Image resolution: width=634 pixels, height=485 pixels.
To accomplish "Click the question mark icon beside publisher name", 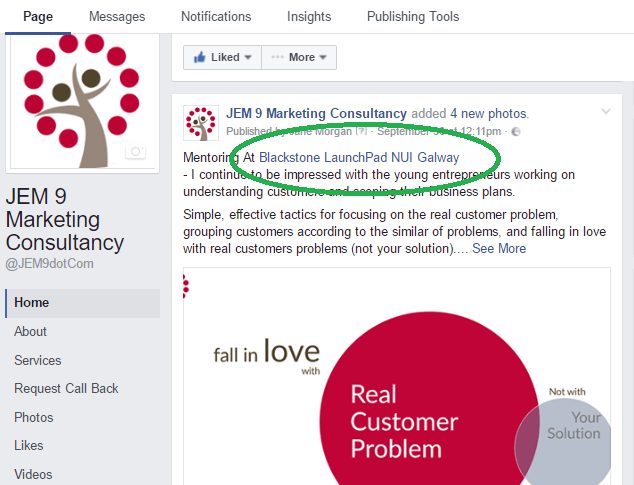I will click(361, 131).
